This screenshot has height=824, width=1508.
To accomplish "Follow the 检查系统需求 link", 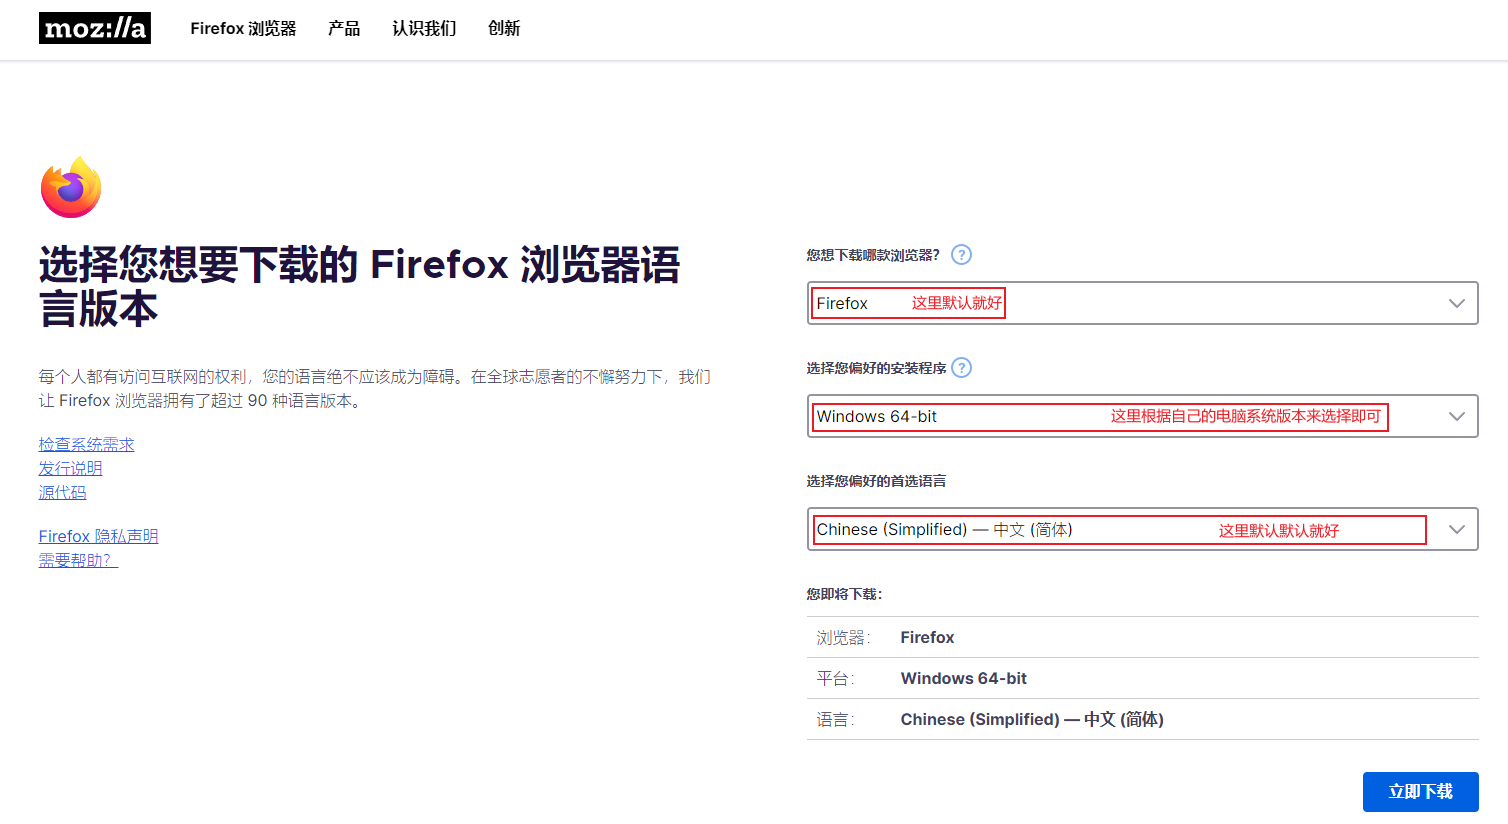I will [x=86, y=444].
